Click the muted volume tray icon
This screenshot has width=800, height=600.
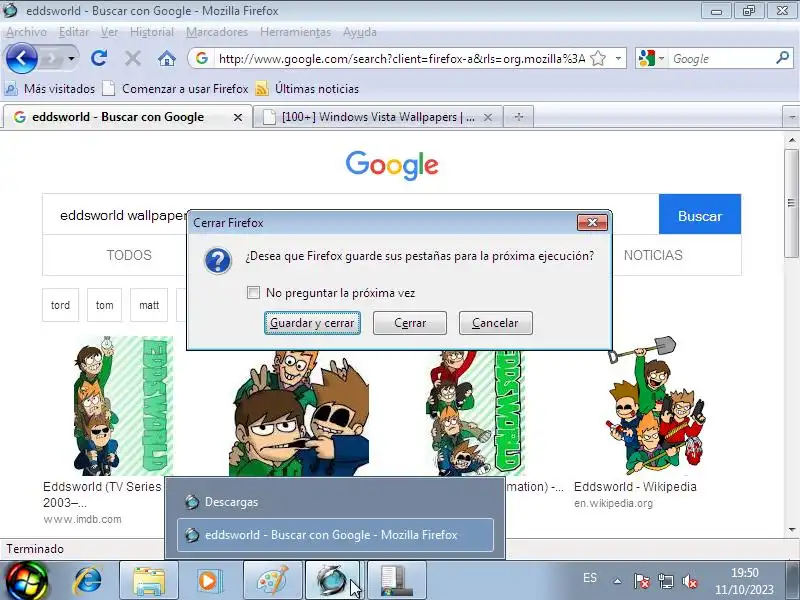click(x=690, y=581)
